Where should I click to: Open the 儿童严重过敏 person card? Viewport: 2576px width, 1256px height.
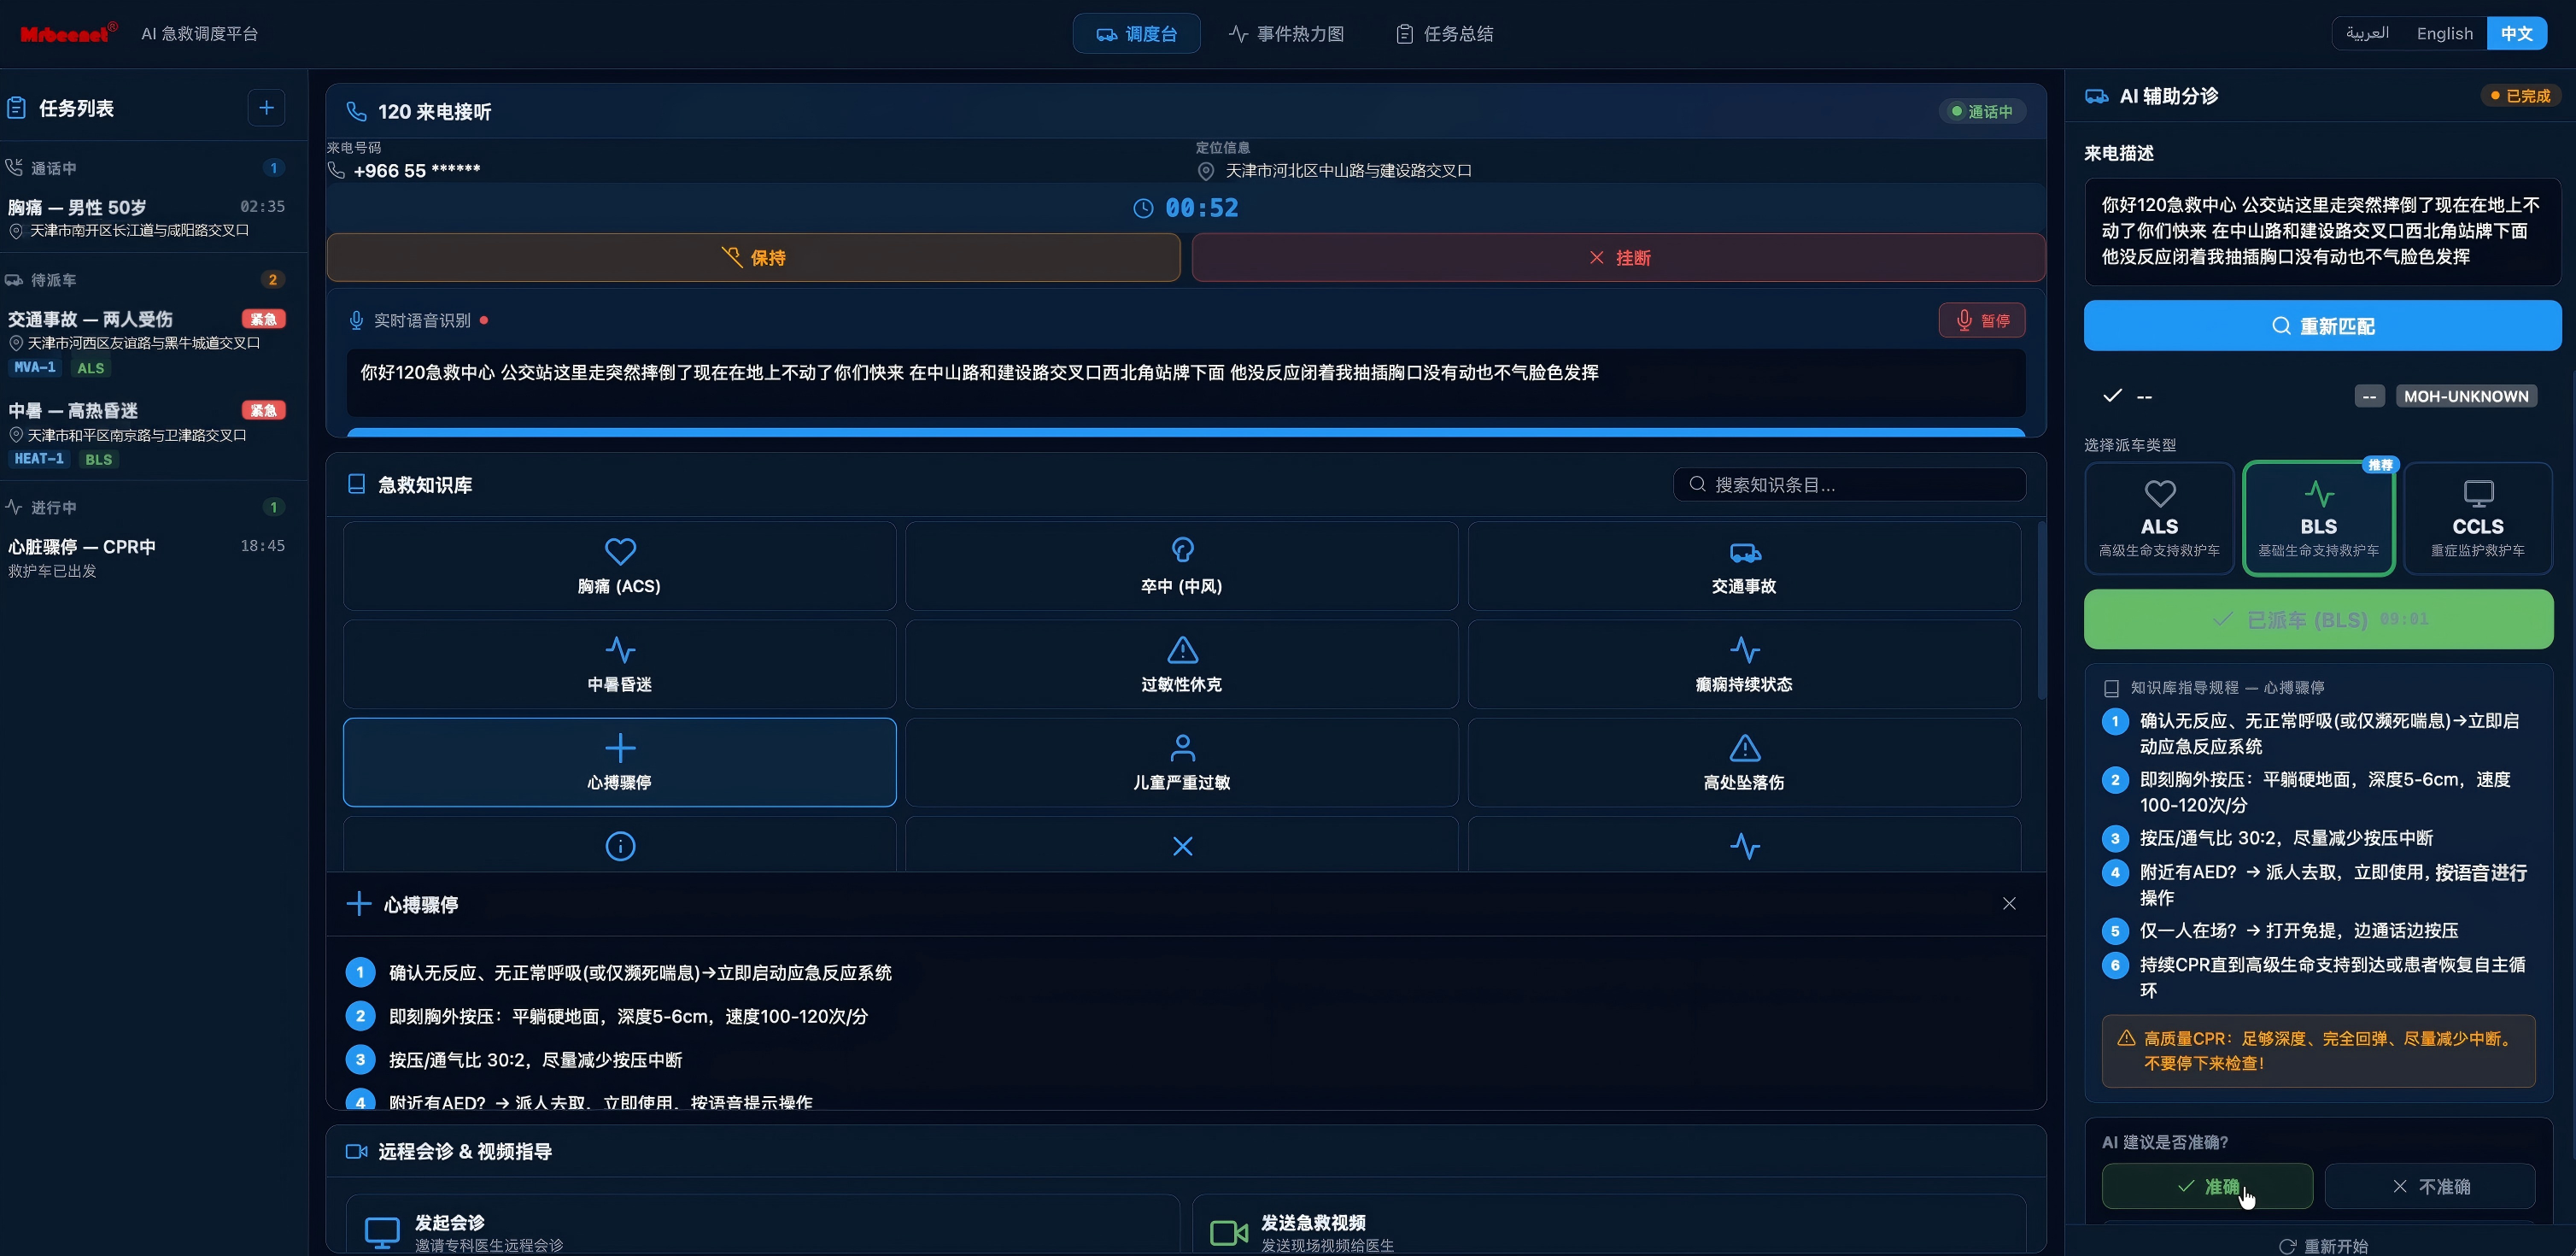click(x=1182, y=762)
